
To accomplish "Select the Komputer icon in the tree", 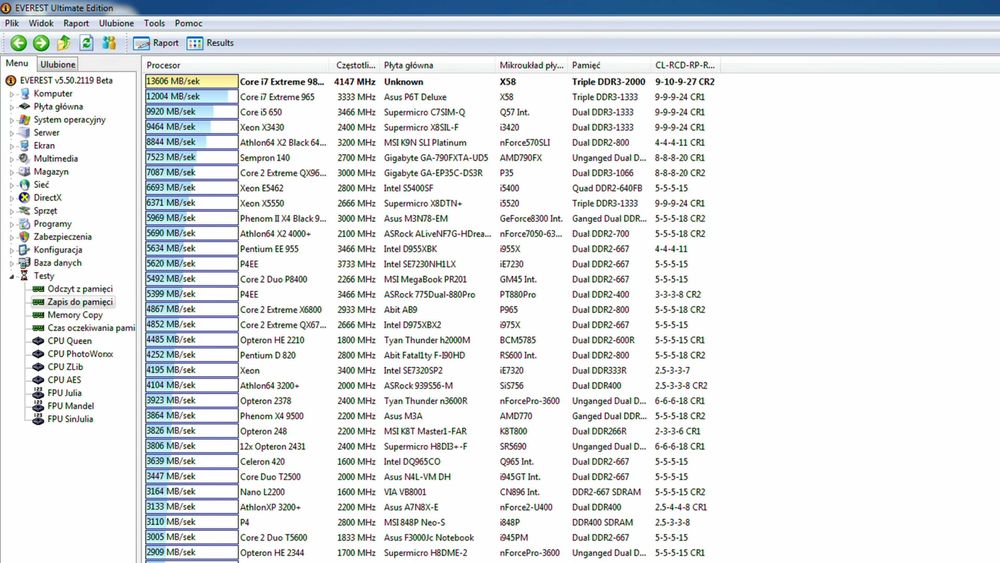I will 24,93.
